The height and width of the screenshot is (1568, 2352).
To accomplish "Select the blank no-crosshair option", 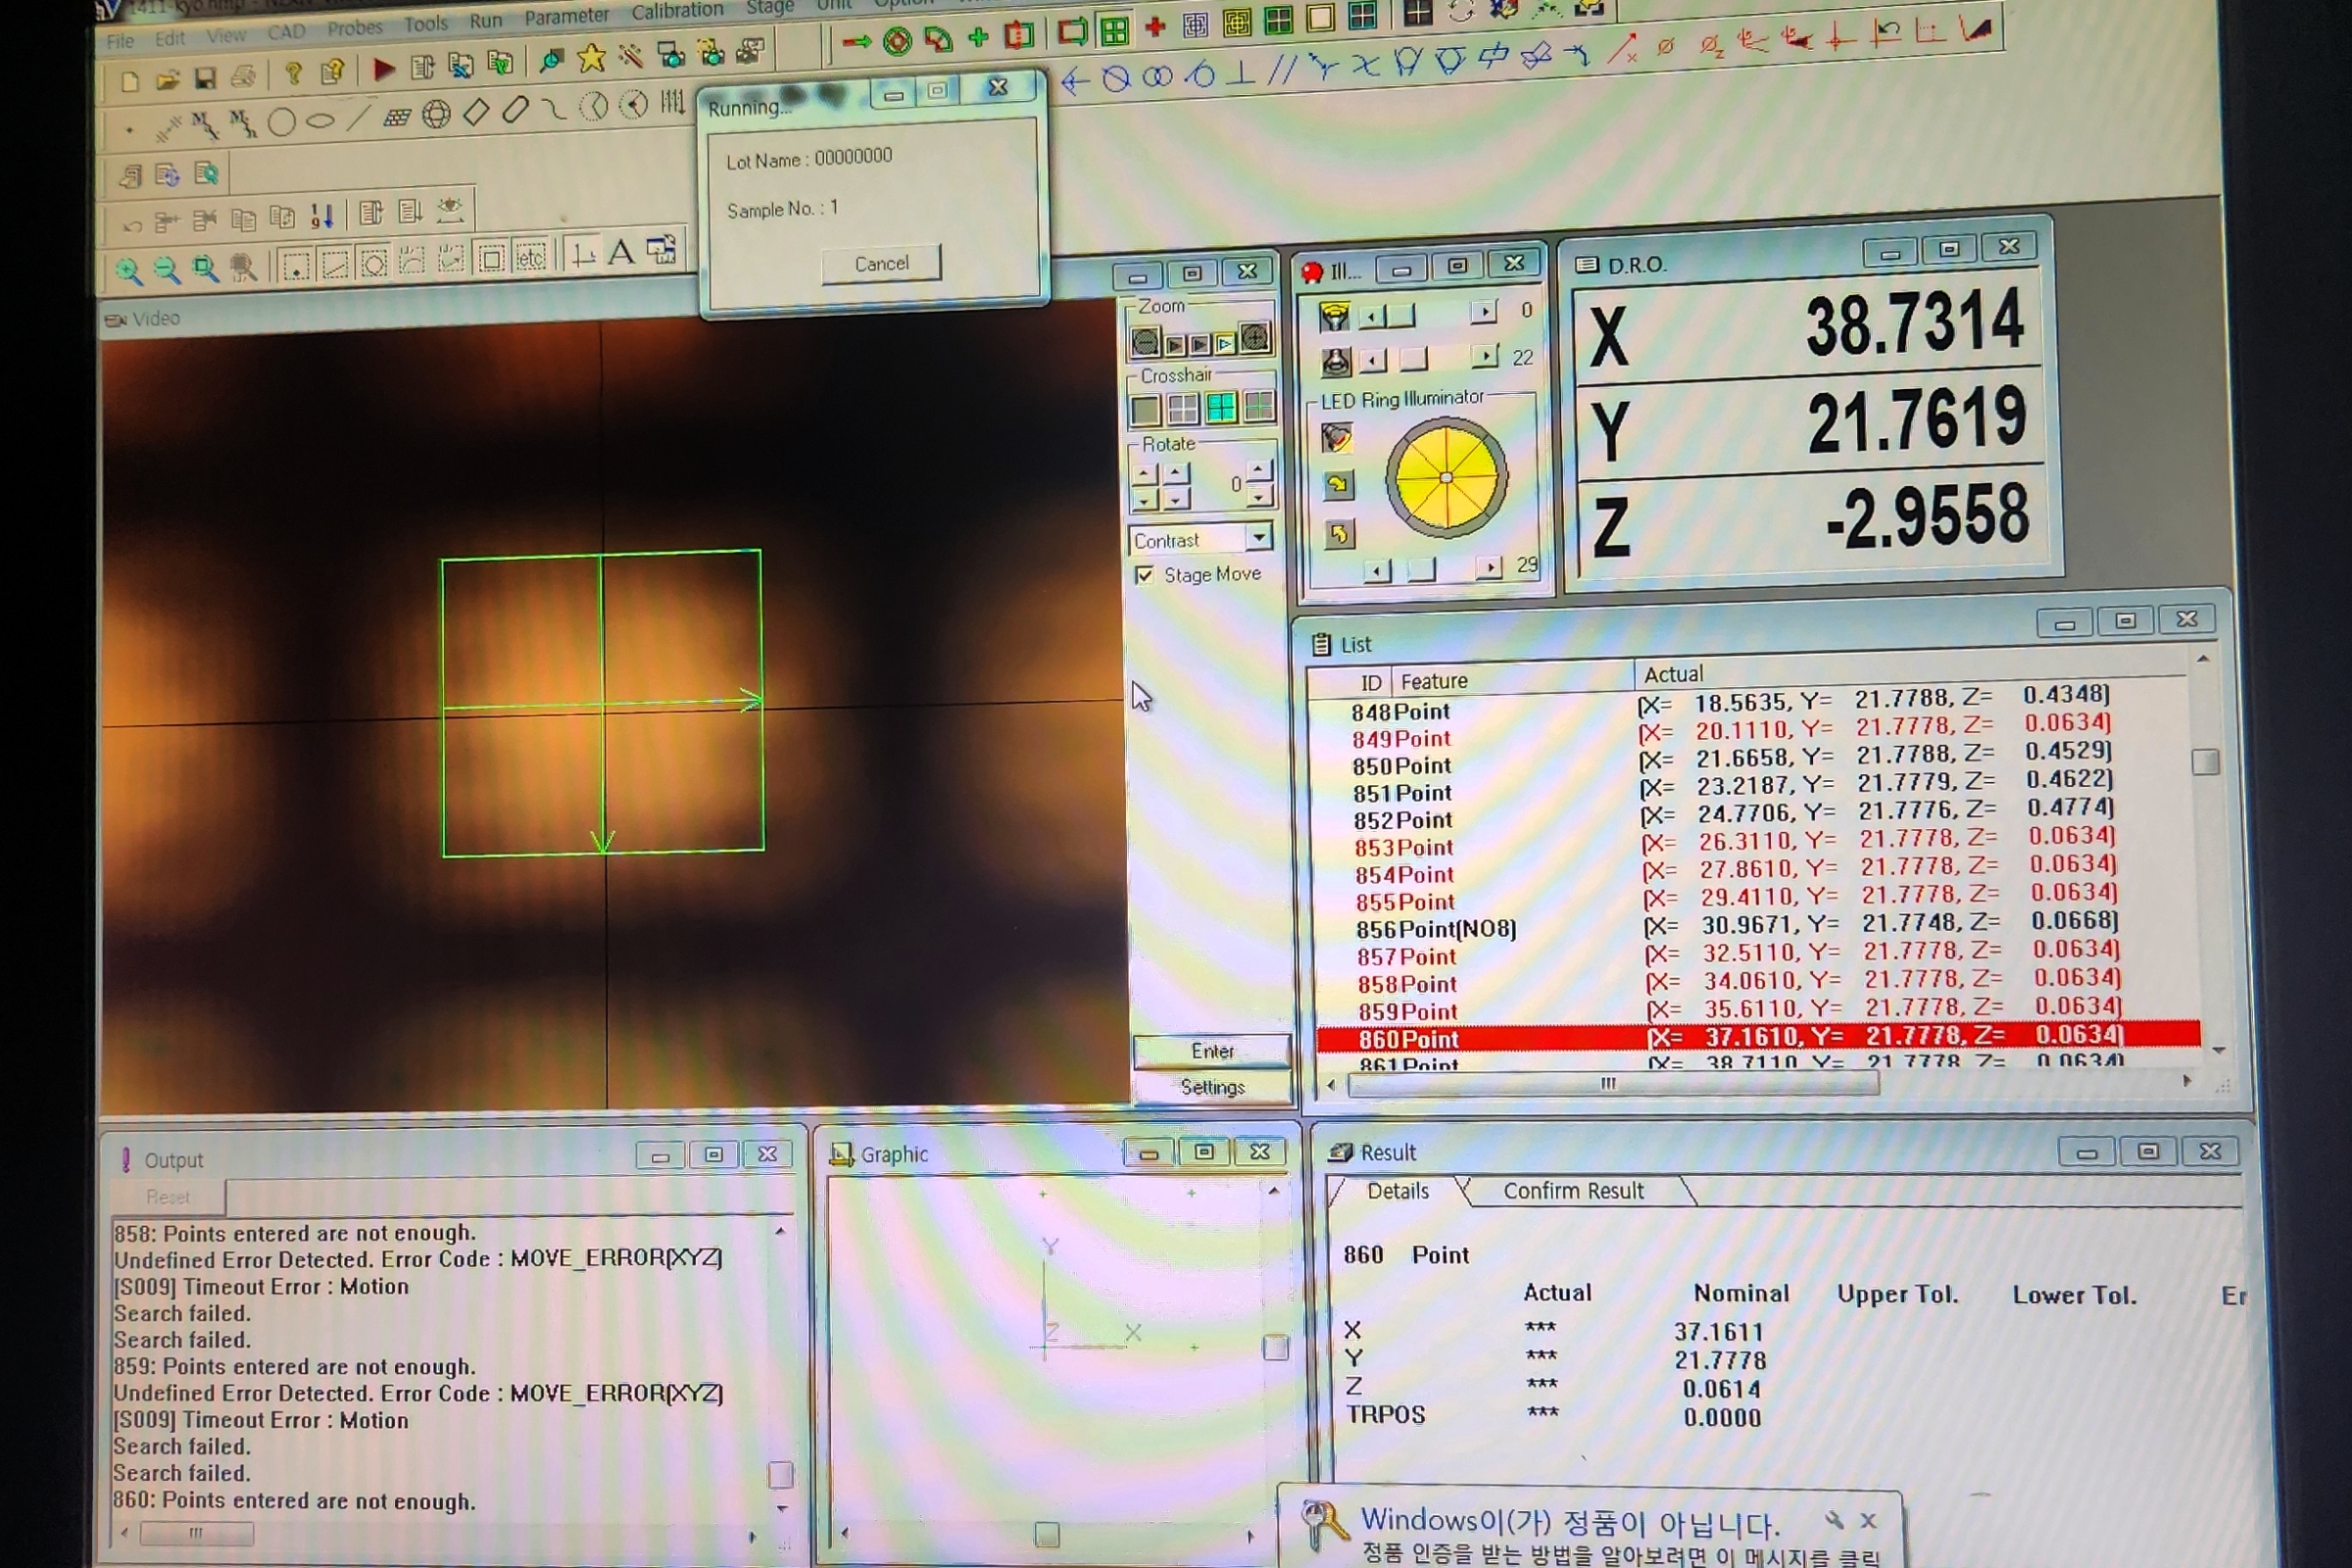I will pos(1145,409).
